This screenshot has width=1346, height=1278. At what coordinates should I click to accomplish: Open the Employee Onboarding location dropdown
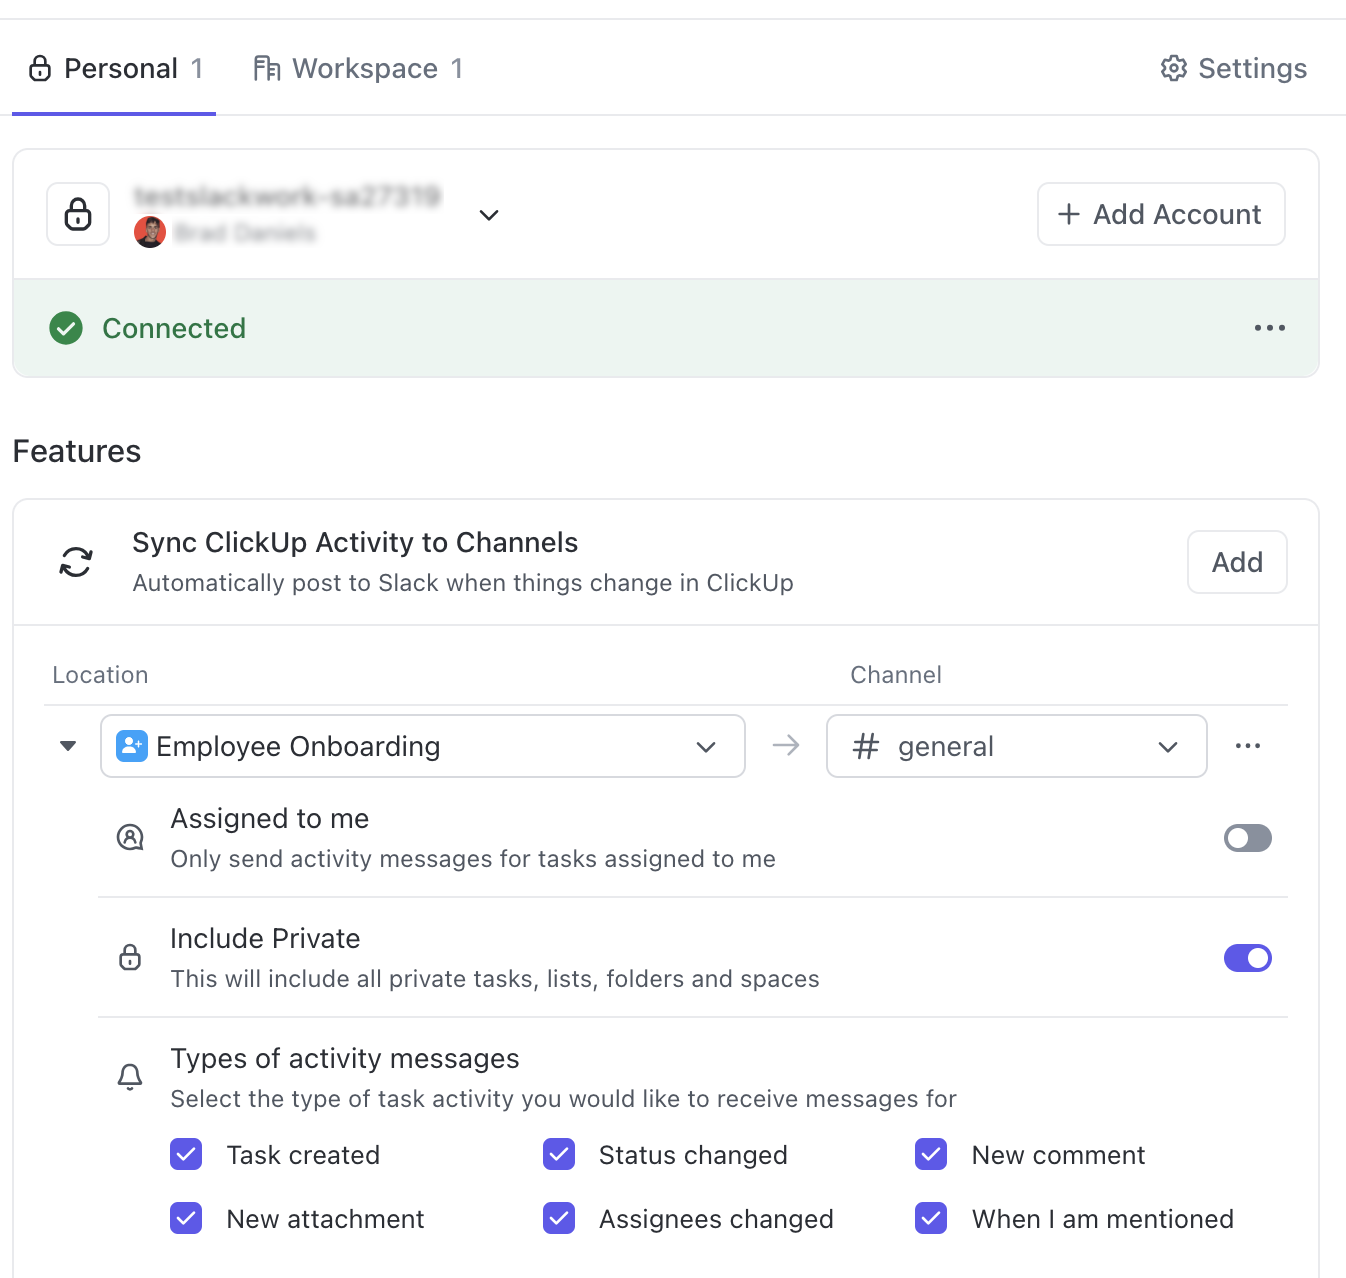click(x=706, y=746)
